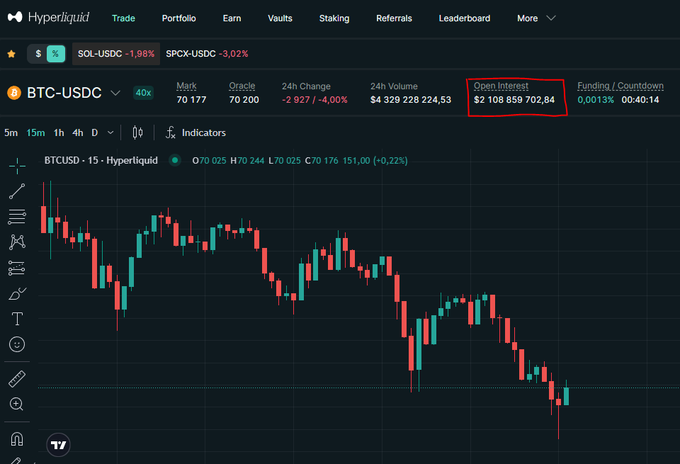Click the mark price 70 177
Image resolution: width=680 pixels, height=464 pixels.
tap(191, 100)
